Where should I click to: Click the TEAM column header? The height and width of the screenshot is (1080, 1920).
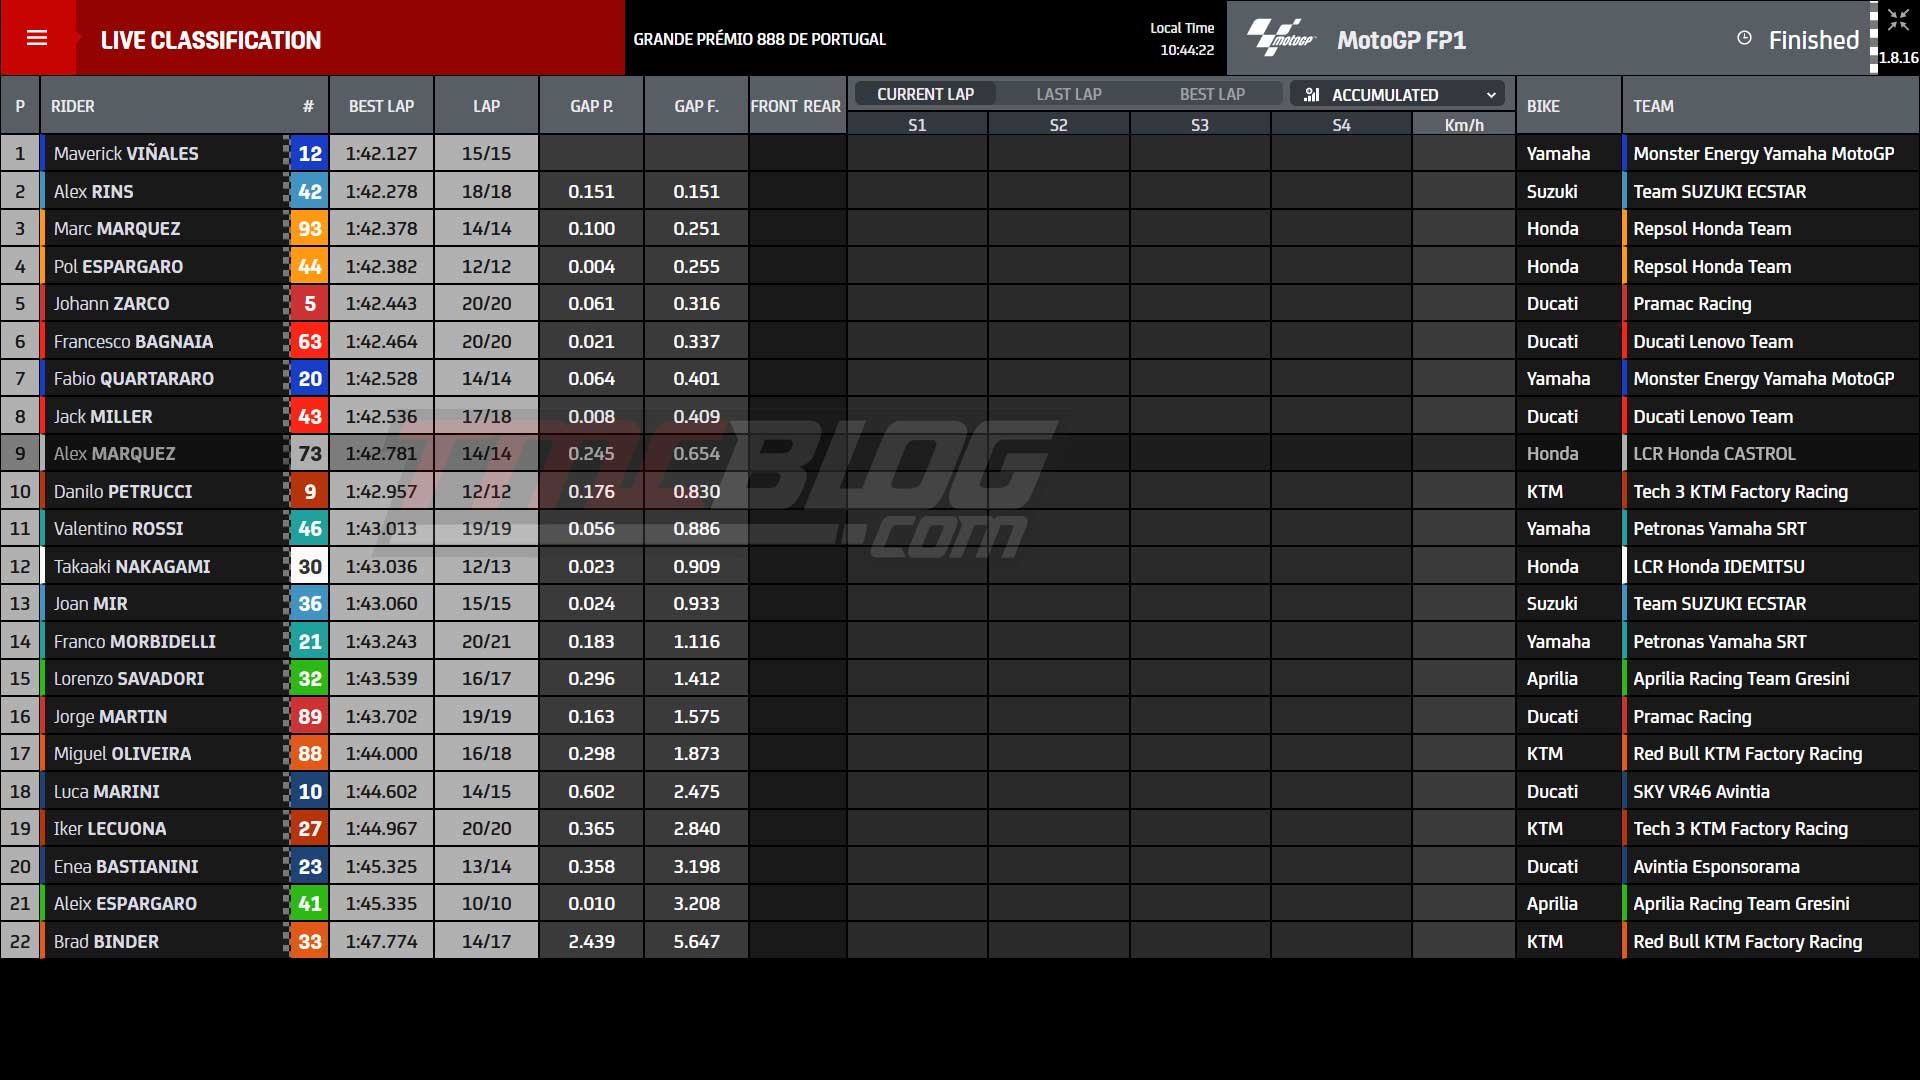1770,106
